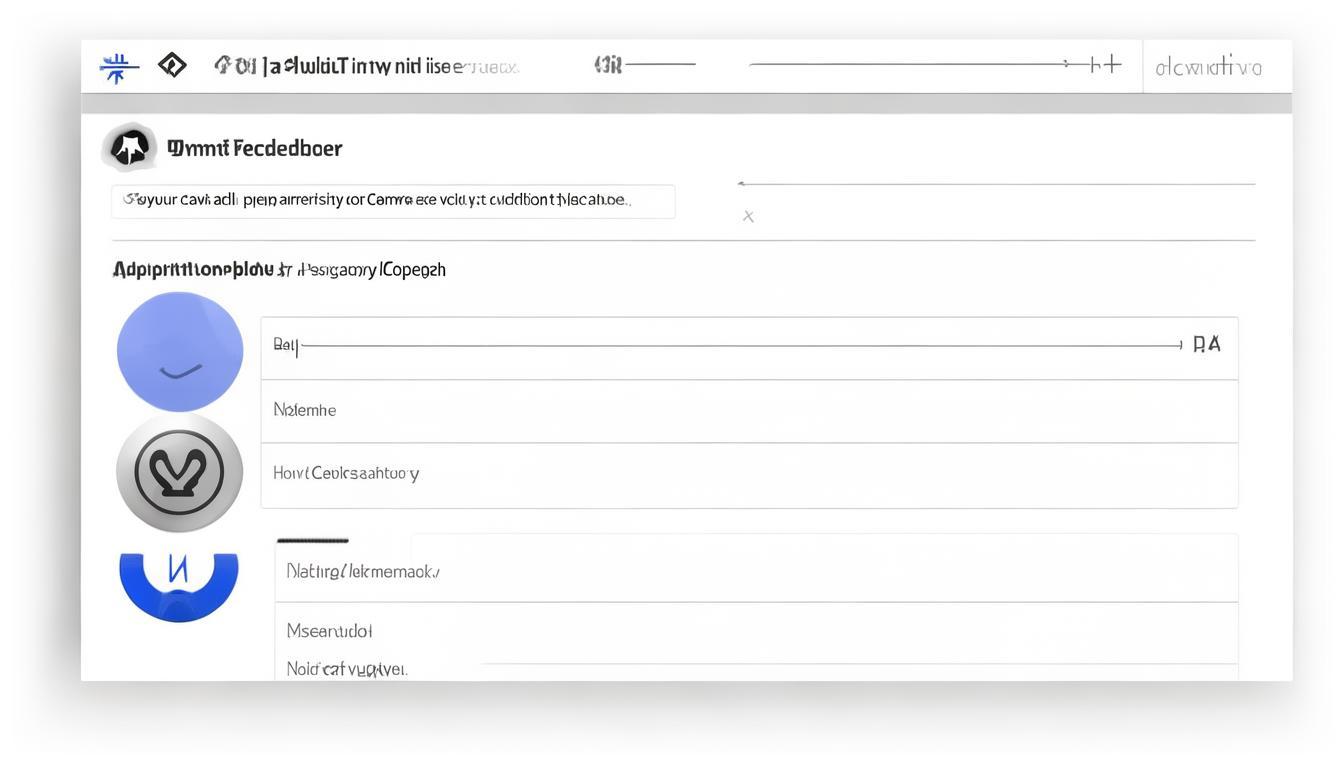This screenshot has width=1344, height=768.
Task: Click the text field beginning with Syuur cavi
Action: [x=393, y=201]
